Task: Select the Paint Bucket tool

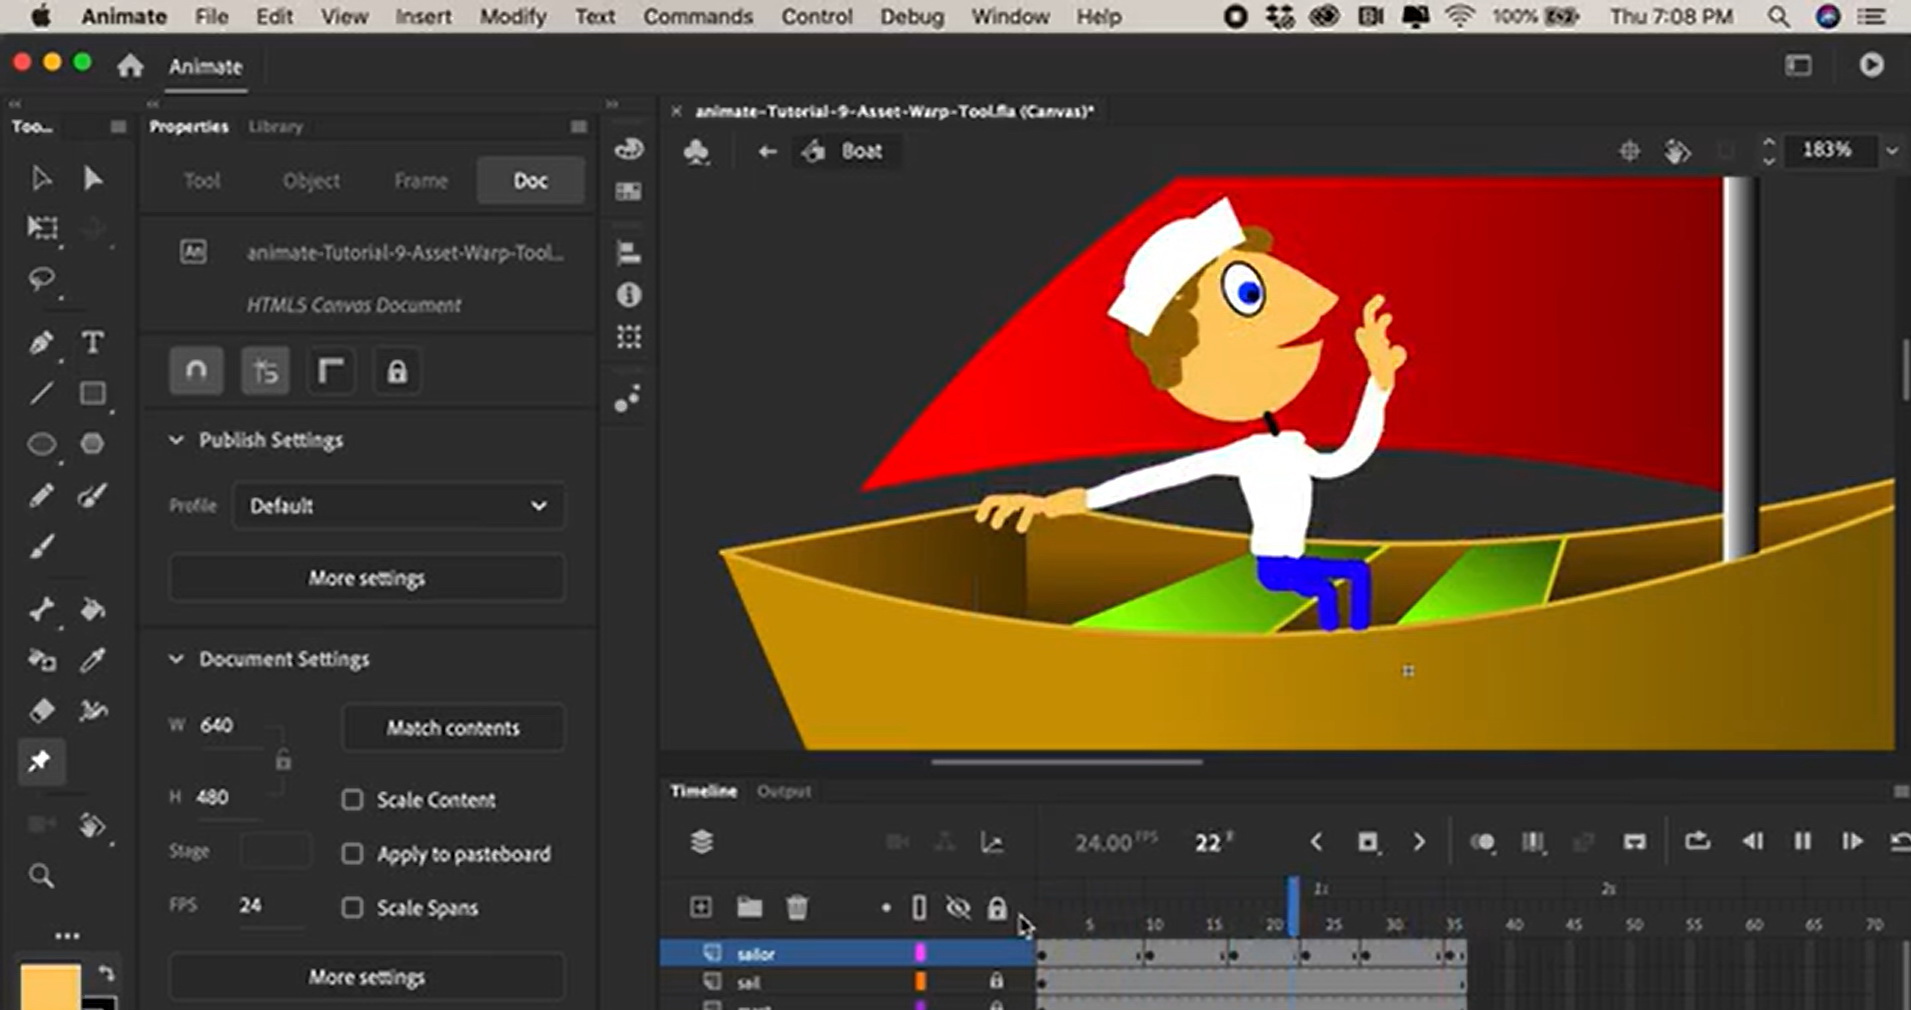Action: tap(92, 609)
